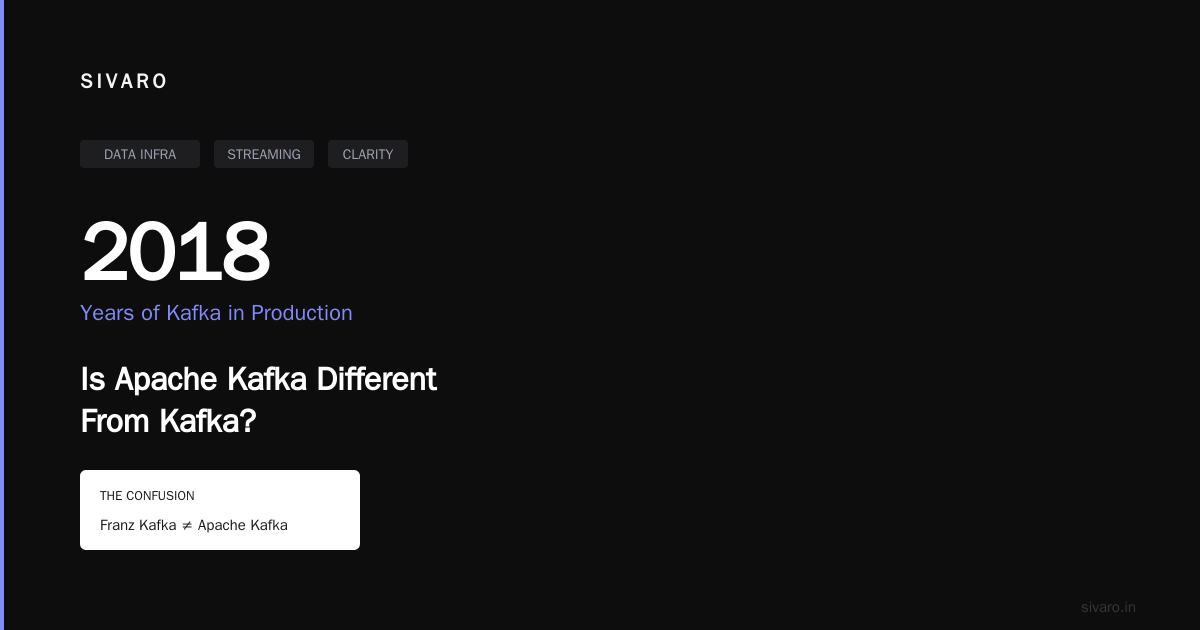Click the 'Is Apache Kafka Different' headline line

[x=258, y=380]
